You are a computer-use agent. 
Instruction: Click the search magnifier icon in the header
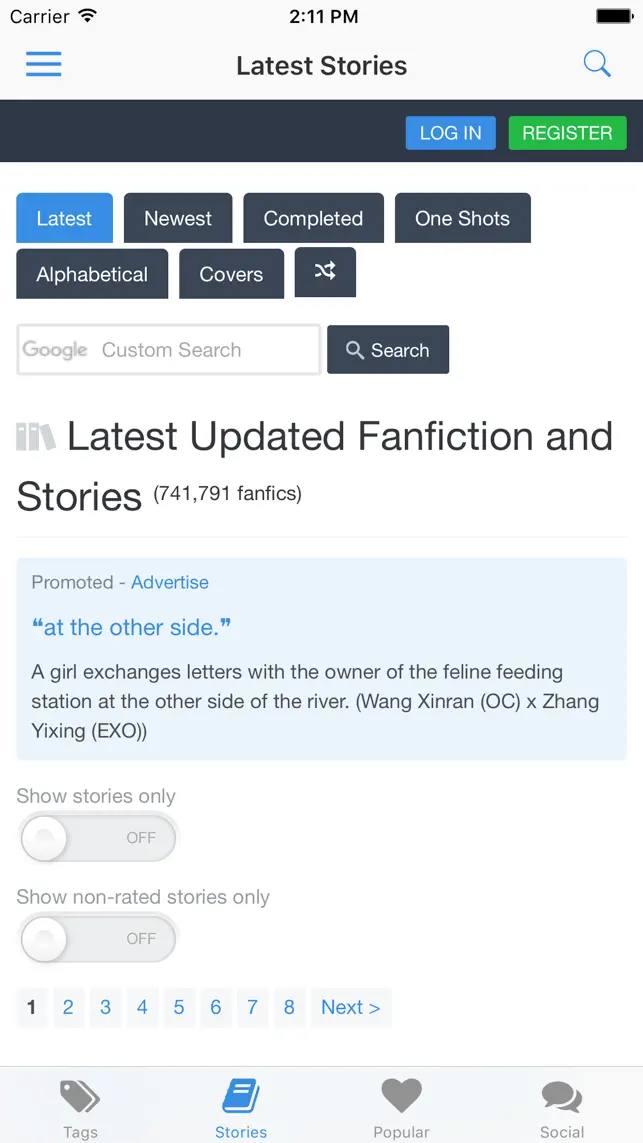[597, 63]
